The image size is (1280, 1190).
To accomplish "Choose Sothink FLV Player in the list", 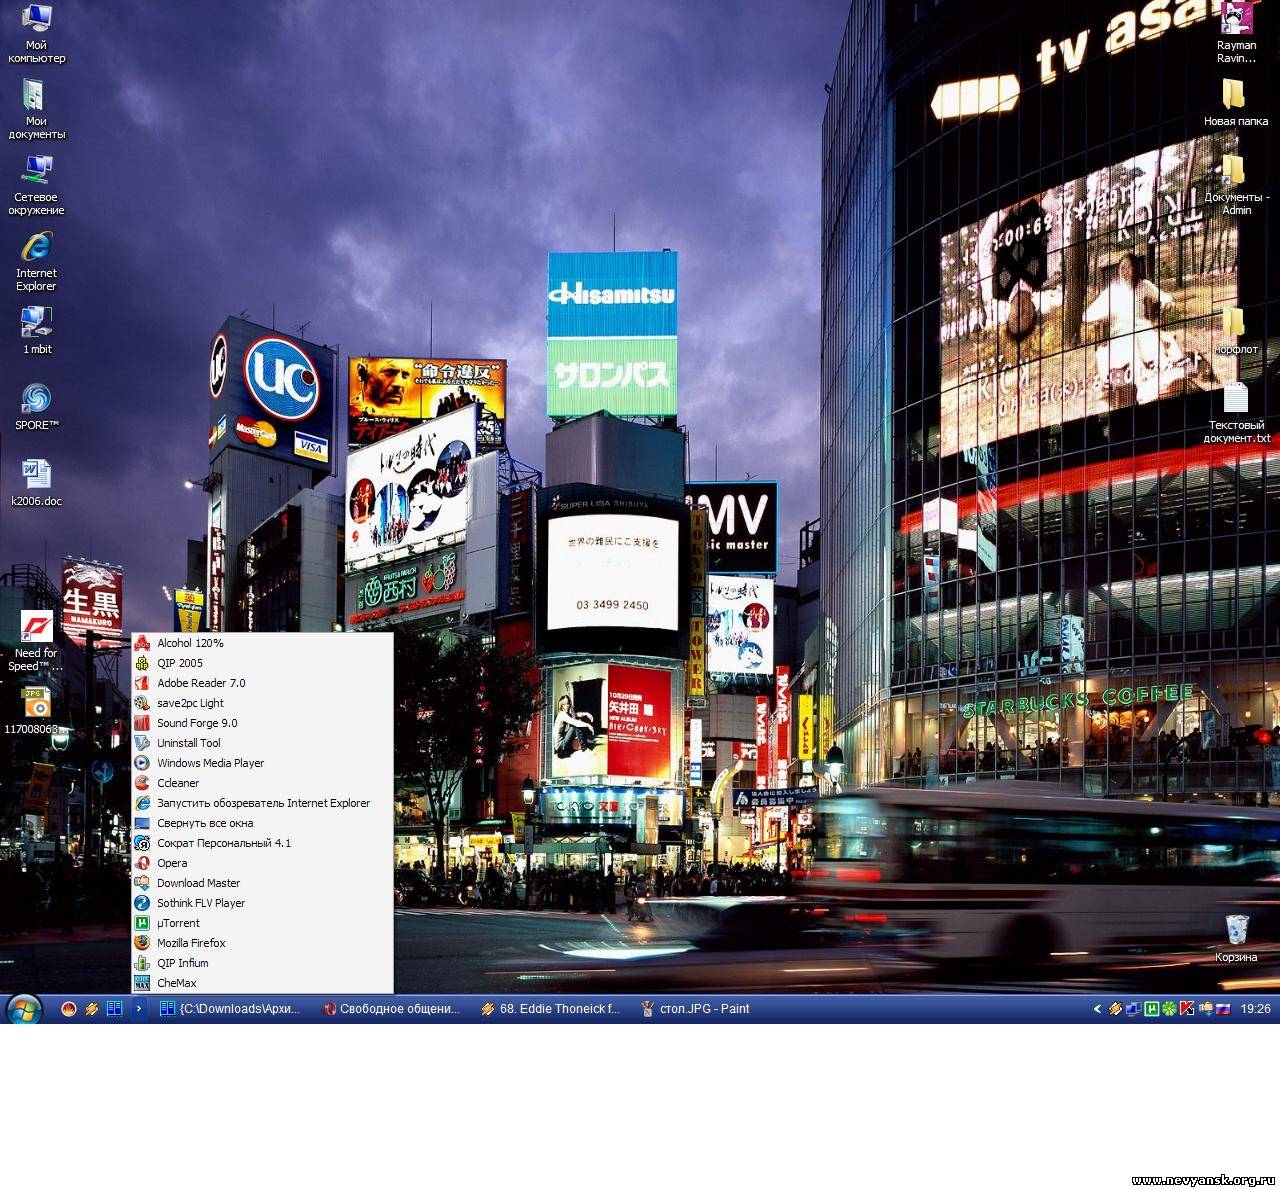I will 262,903.
